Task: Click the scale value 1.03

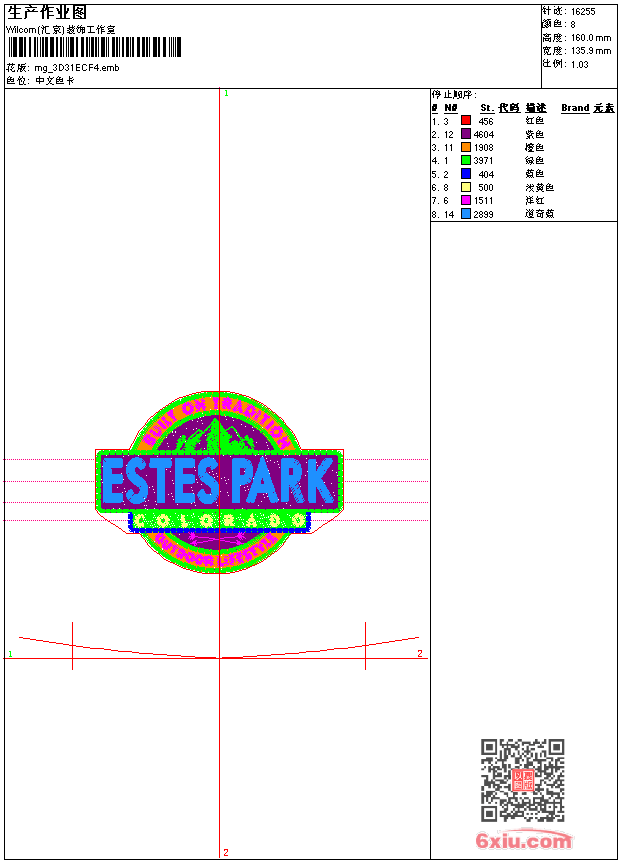Action: pyautogui.click(x=579, y=64)
